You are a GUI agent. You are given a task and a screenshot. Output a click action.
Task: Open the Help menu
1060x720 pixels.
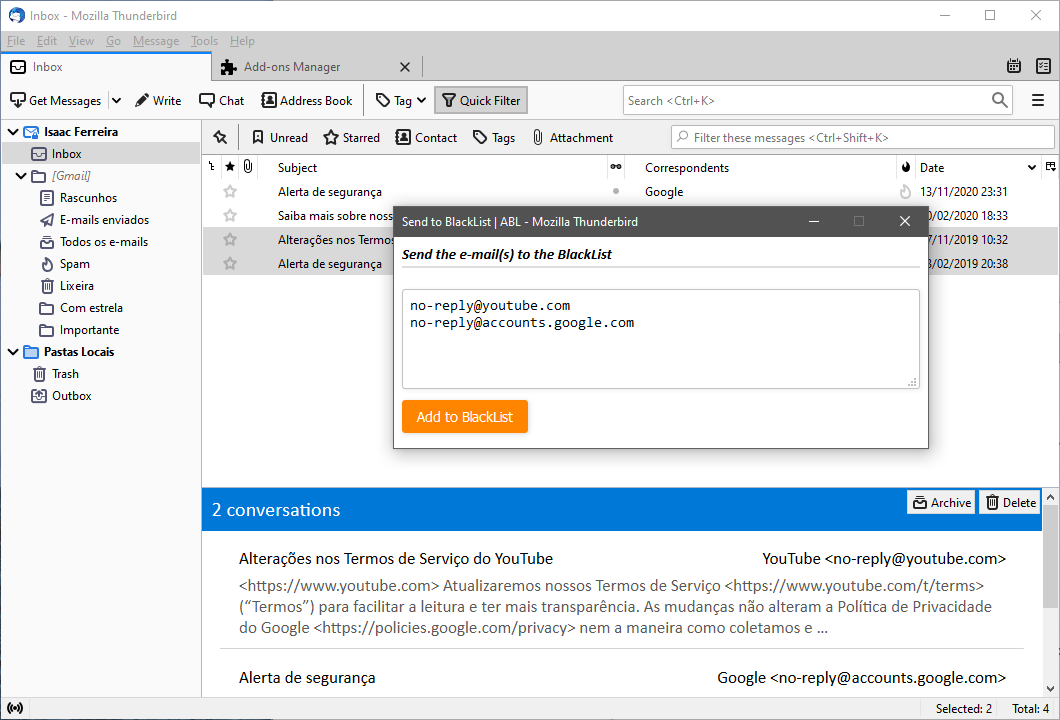242,41
